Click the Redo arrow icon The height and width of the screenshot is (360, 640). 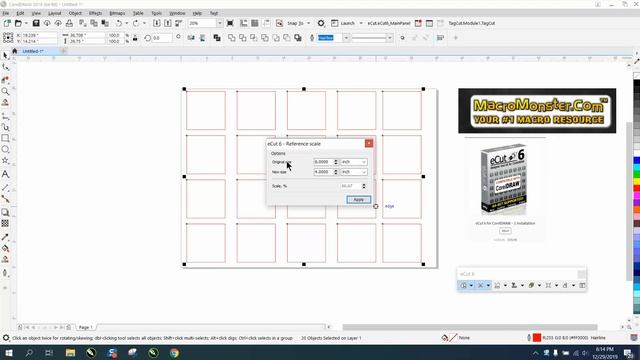(x=136, y=23)
